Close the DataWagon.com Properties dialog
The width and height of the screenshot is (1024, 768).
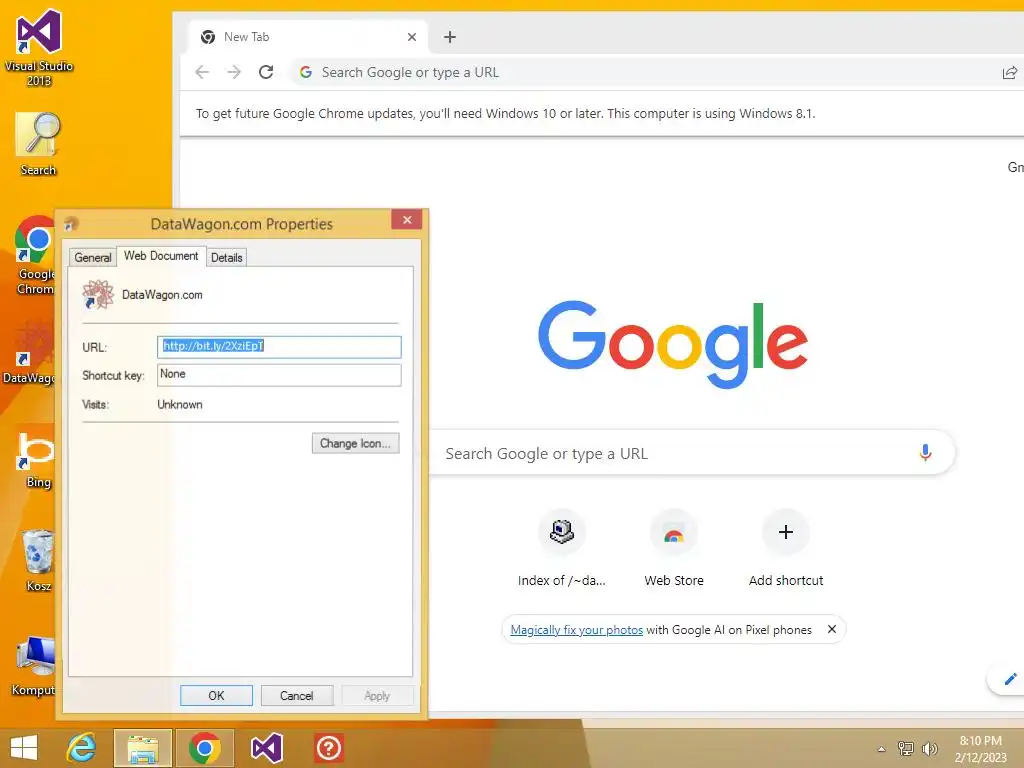click(407, 219)
